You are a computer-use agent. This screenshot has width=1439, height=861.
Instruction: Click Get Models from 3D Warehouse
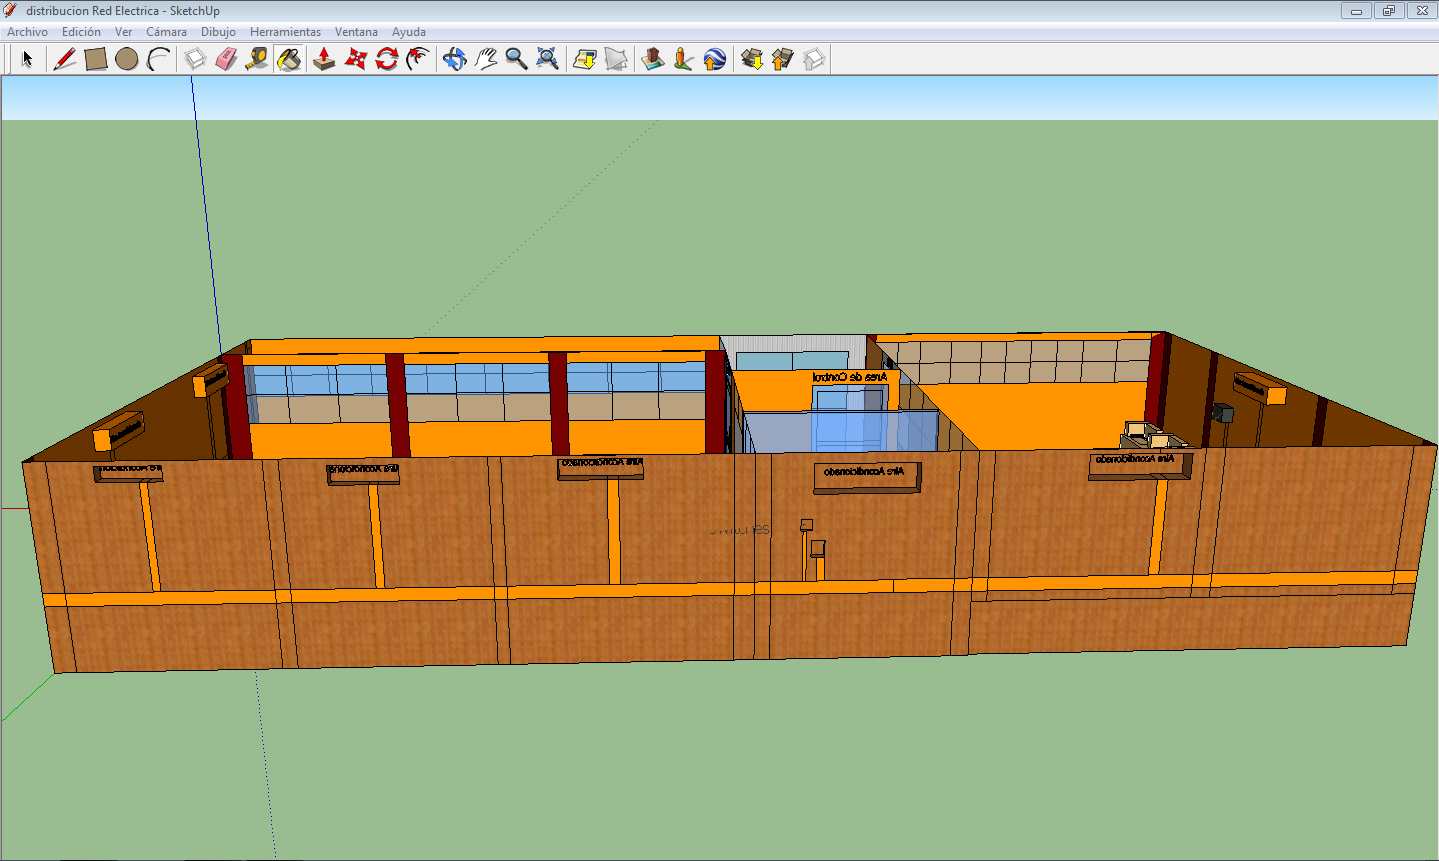click(x=753, y=58)
